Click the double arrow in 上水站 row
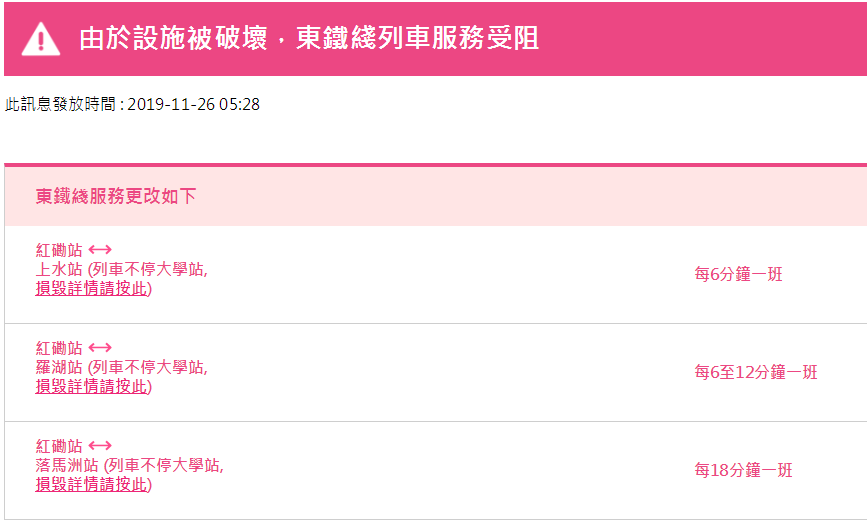This screenshot has height=529, width=867. click(x=100, y=251)
